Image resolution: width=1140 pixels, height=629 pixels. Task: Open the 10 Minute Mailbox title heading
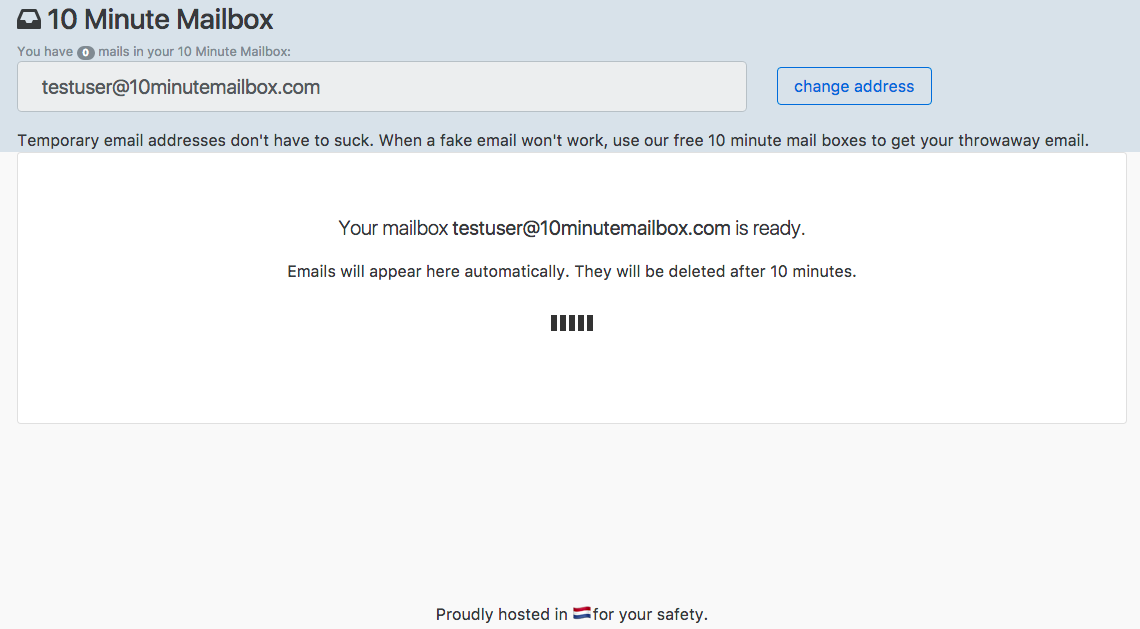tap(160, 20)
